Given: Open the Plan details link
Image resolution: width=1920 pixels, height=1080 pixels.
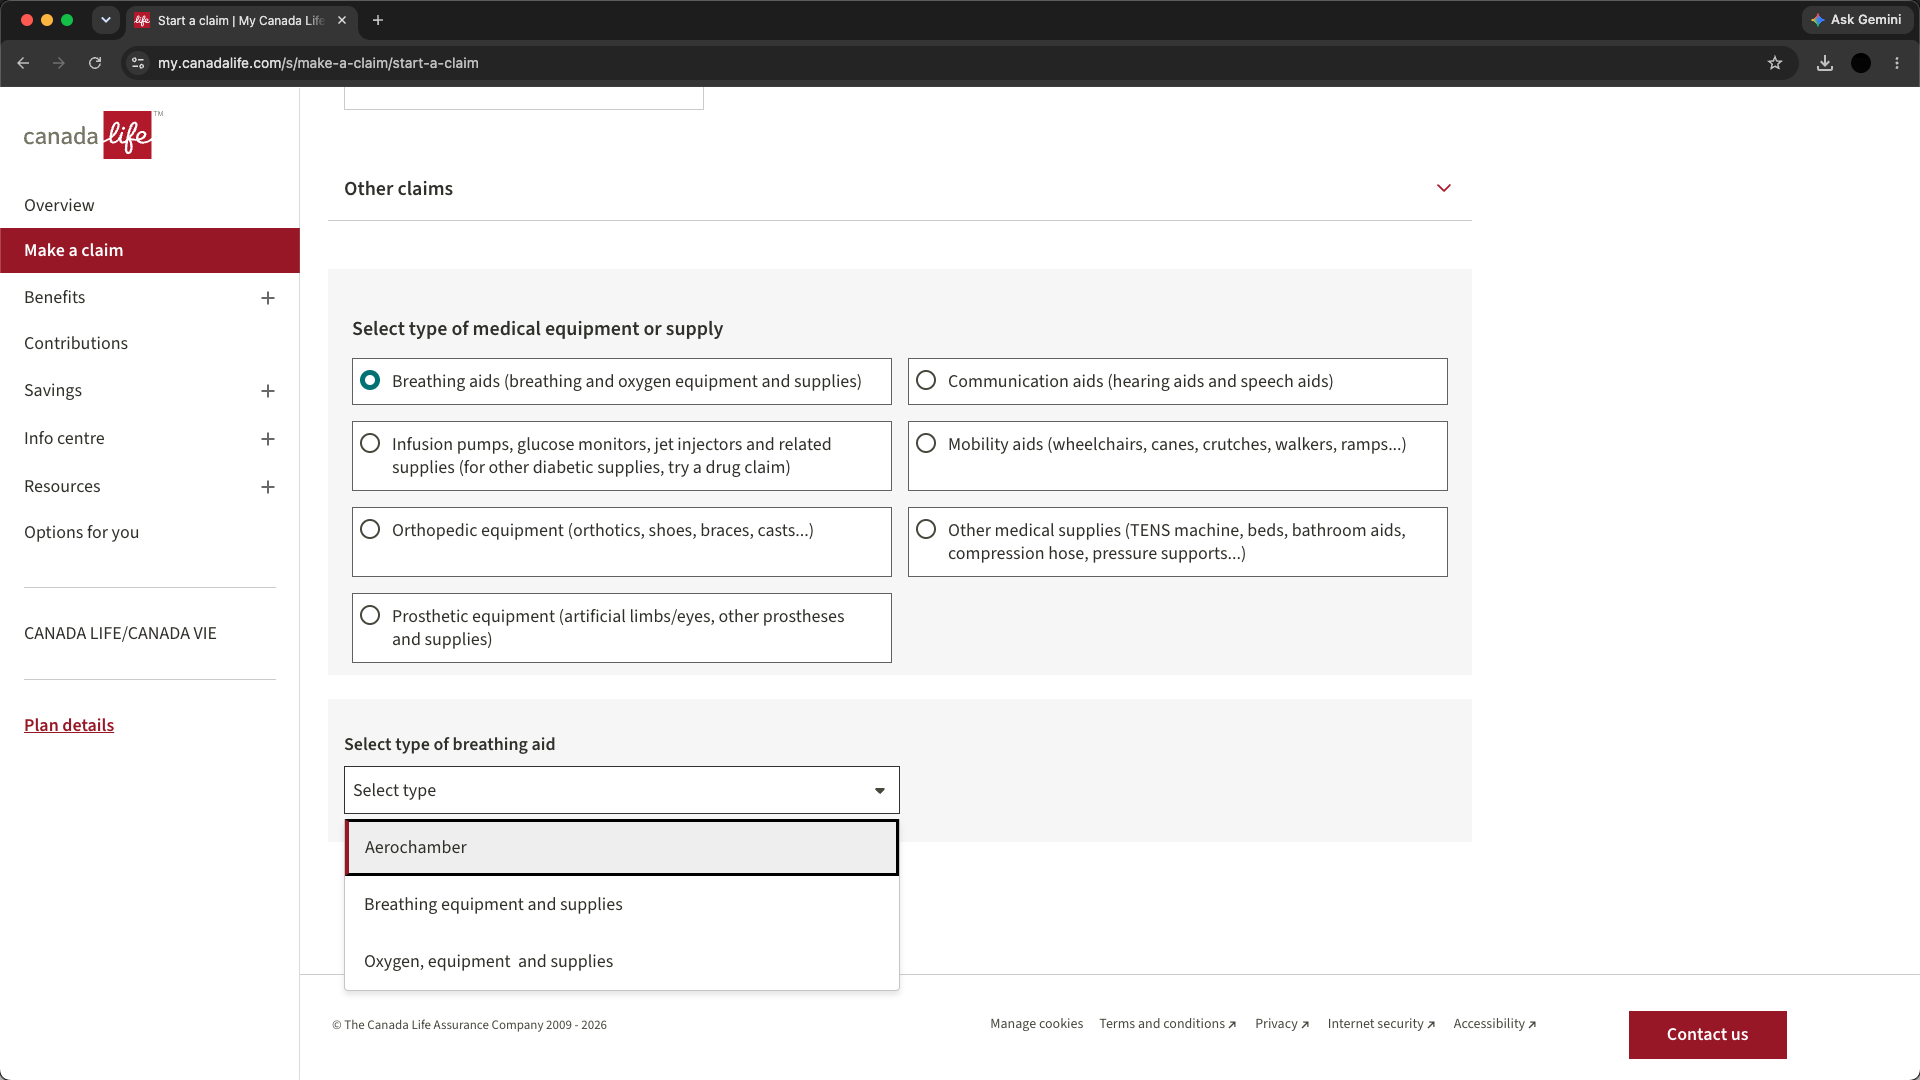Looking at the screenshot, I should (x=69, y=725).
